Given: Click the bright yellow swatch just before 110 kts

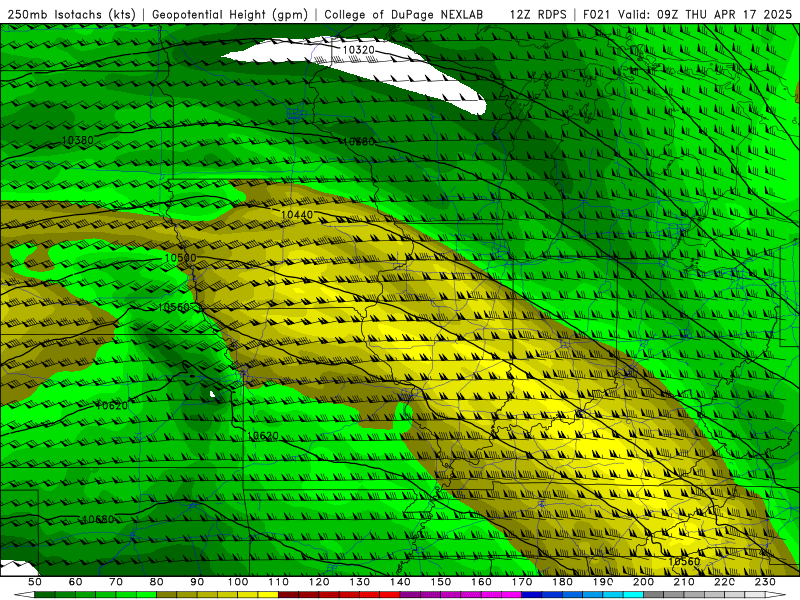Looking at the screenshot, I should point(268,595).
